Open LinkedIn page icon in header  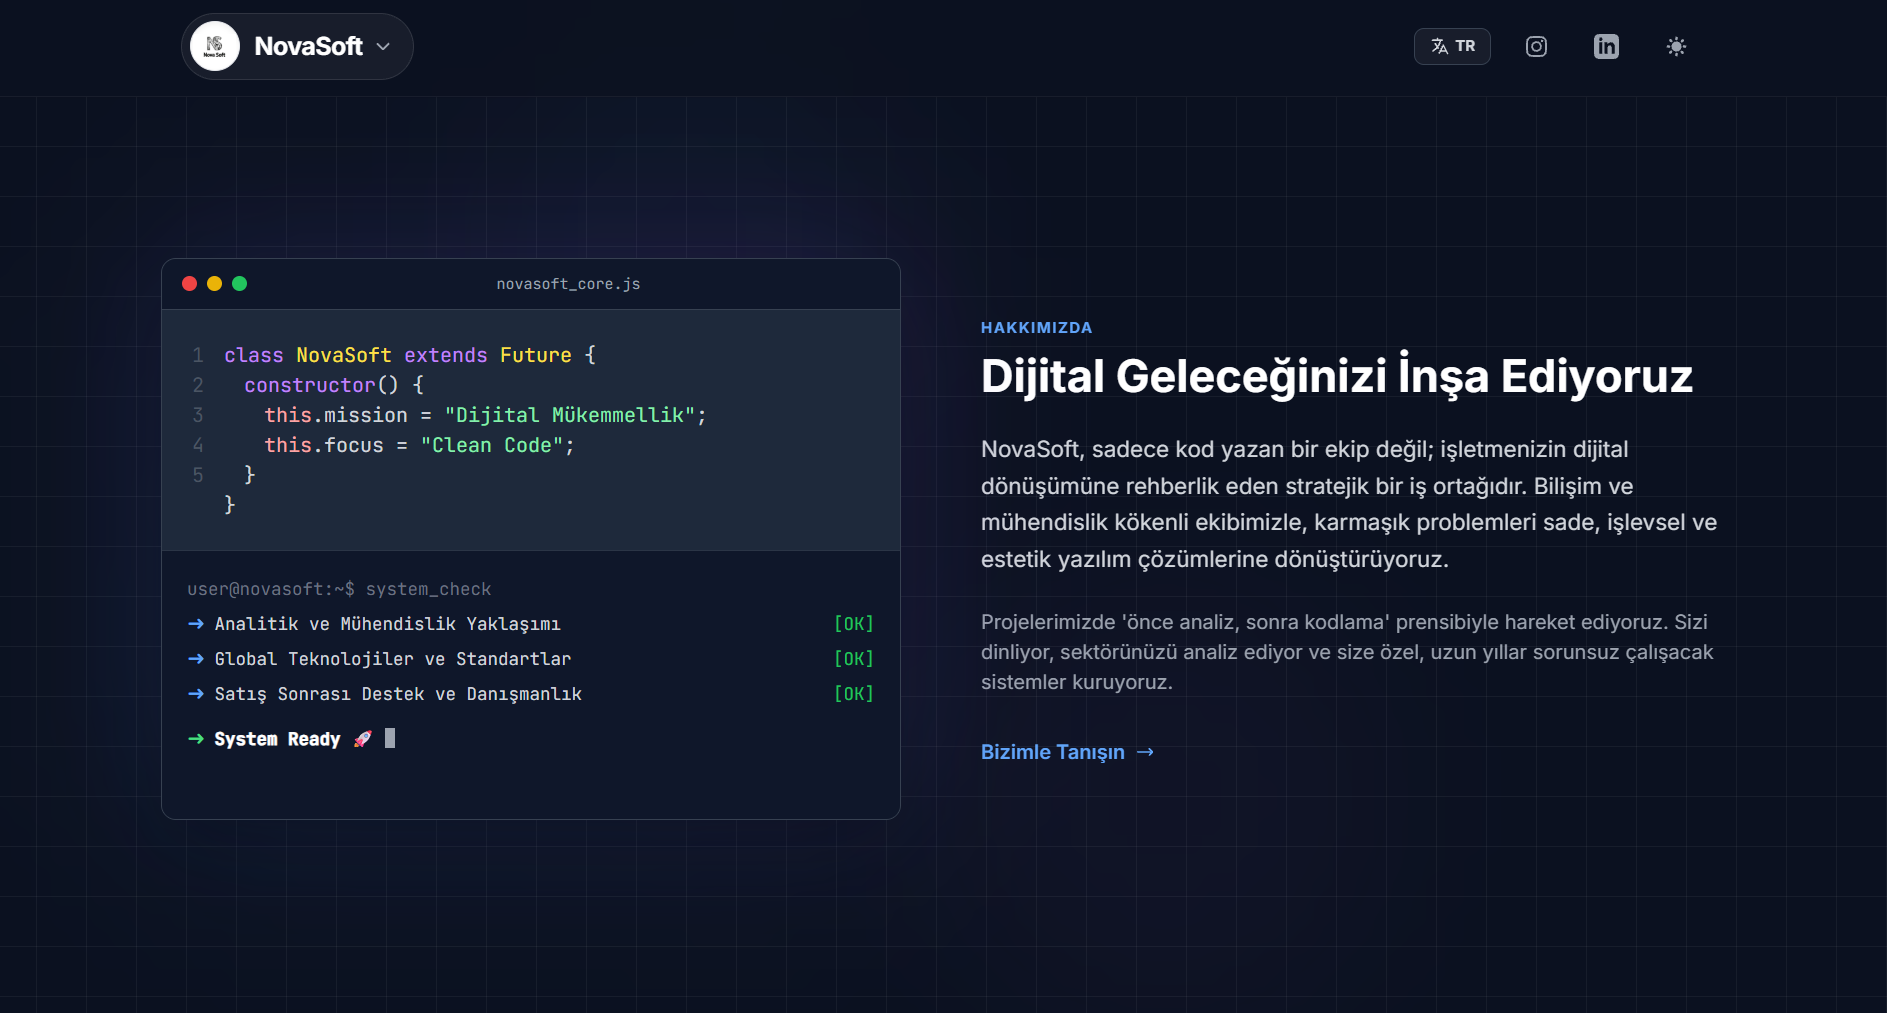tap(1606, 47)
